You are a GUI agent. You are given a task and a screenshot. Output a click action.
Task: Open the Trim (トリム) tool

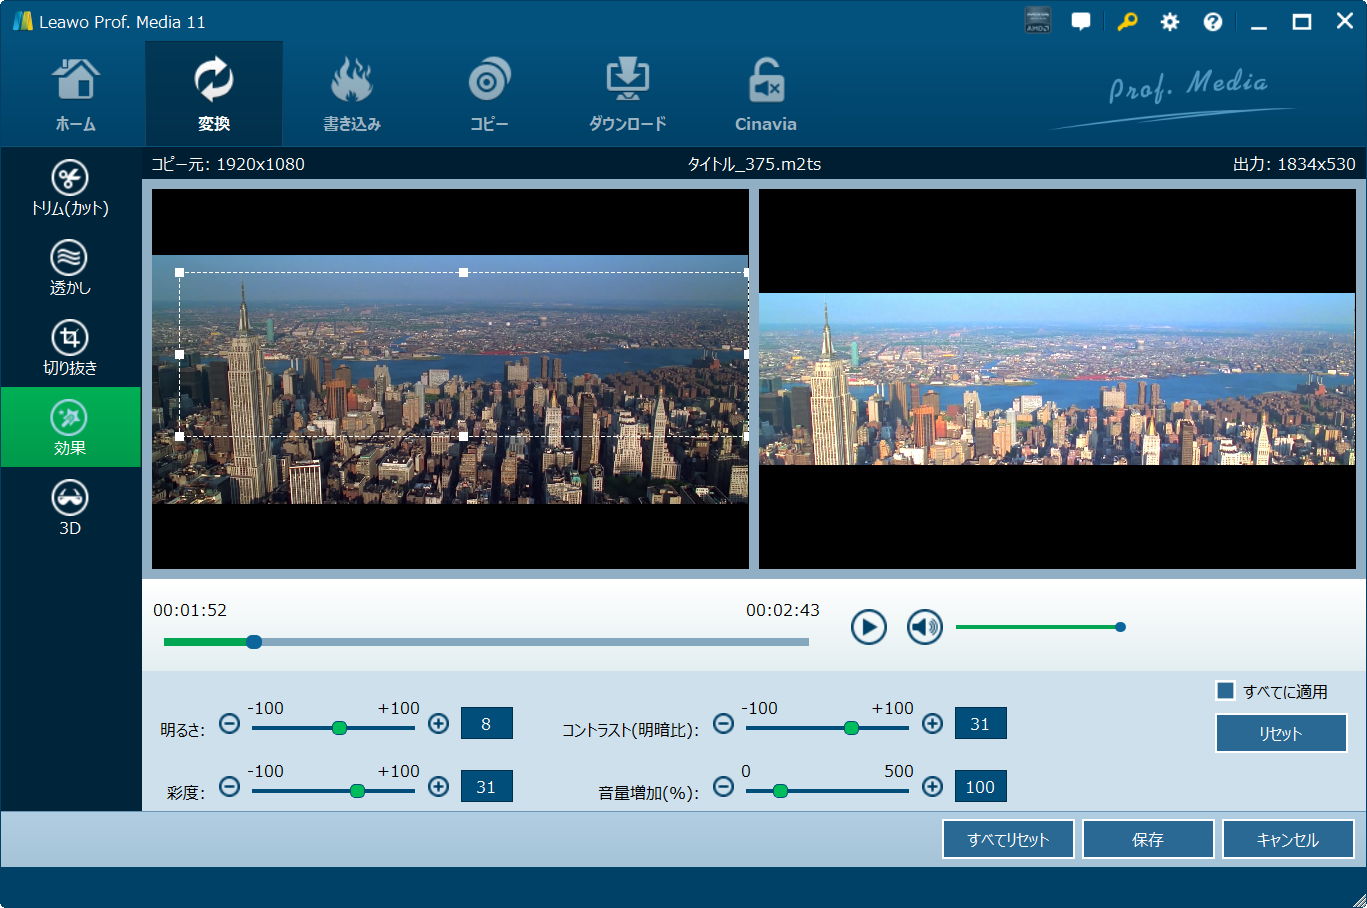point(70,188)
